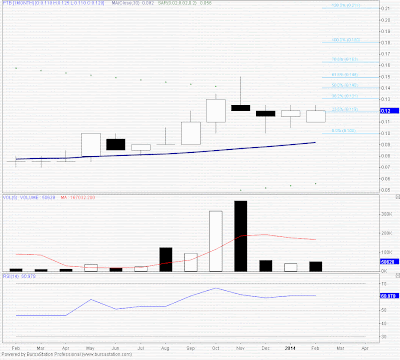Click the 30 level on the RSI axis
This screenshot has height=360, width=400.
[x=384, y=337]
